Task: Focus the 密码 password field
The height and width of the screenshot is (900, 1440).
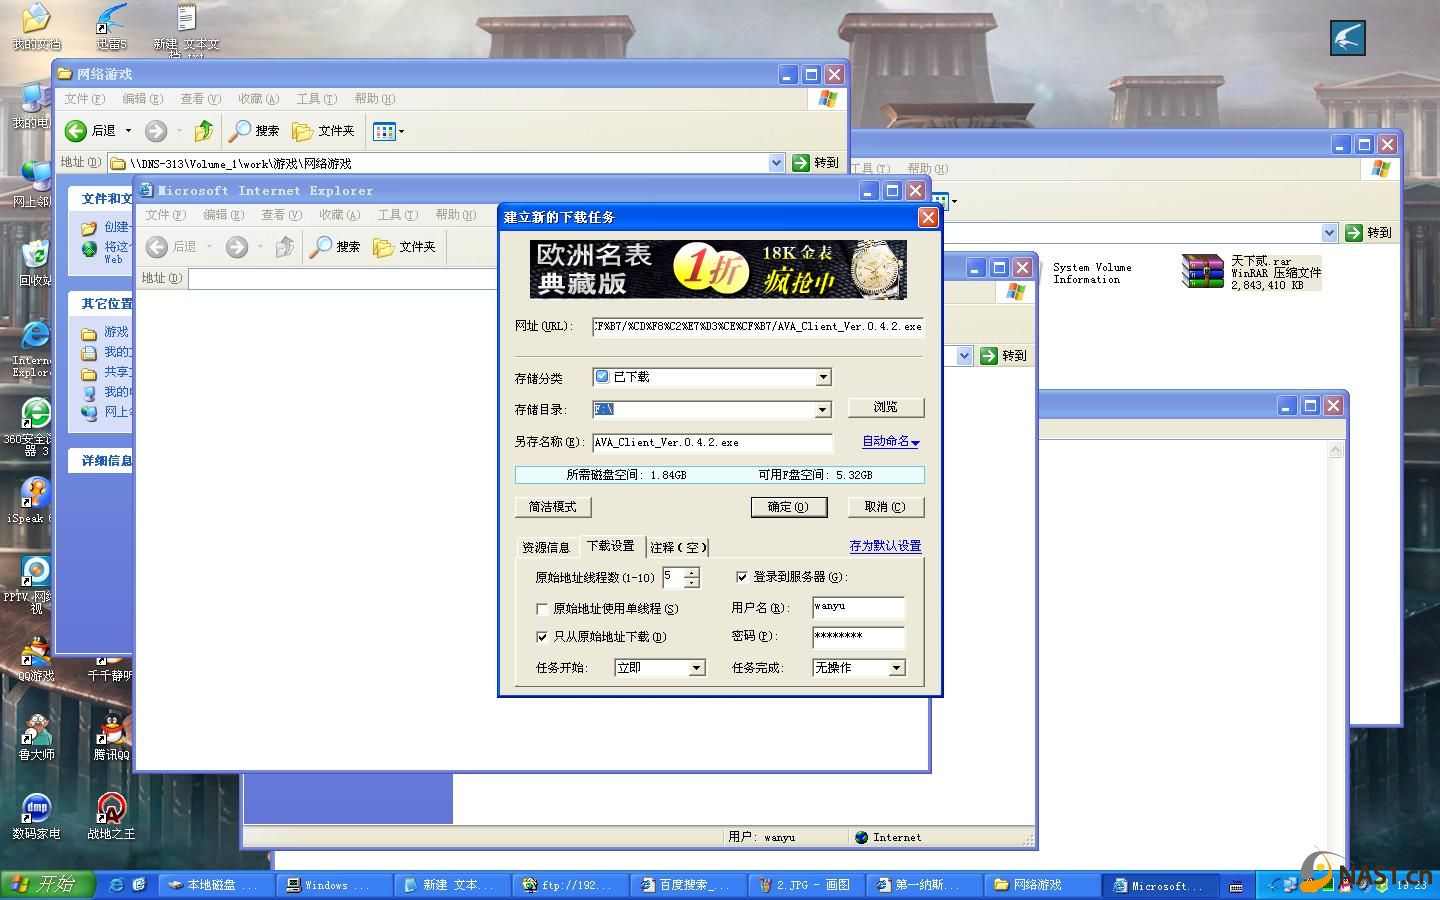Action: [x=858, y=636]
